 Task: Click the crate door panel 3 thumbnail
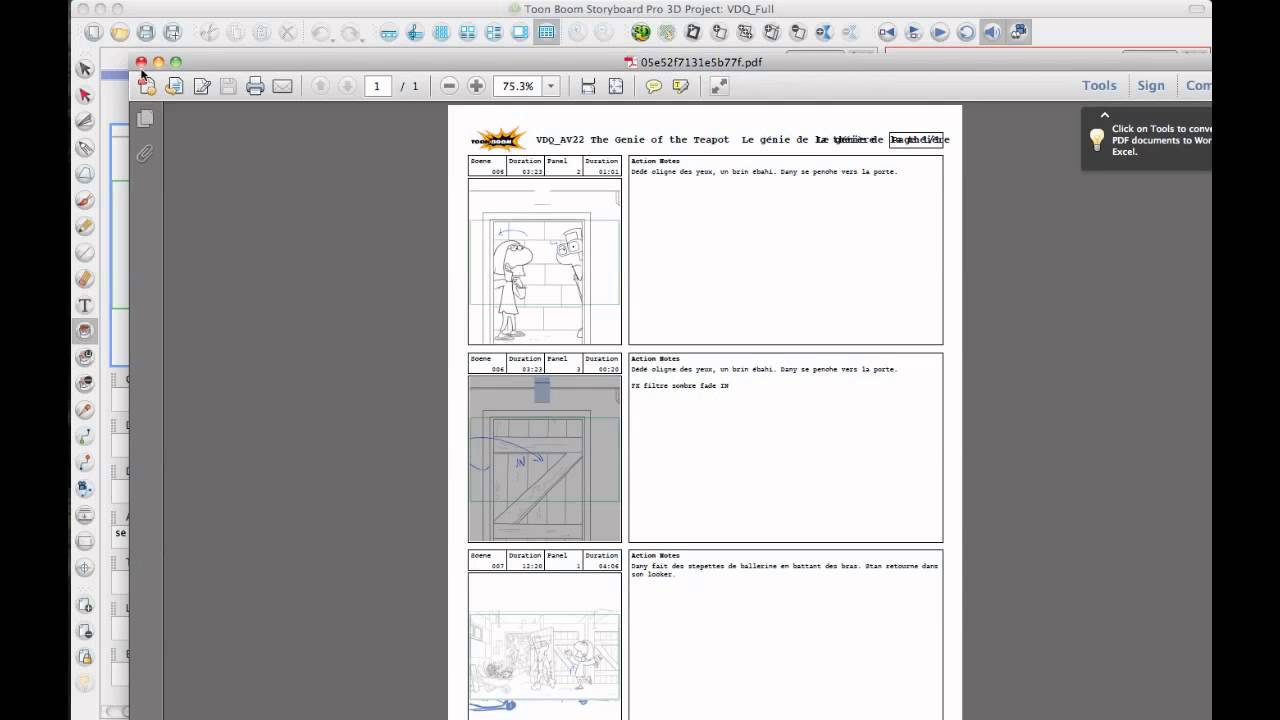click(x=545, y=459)
